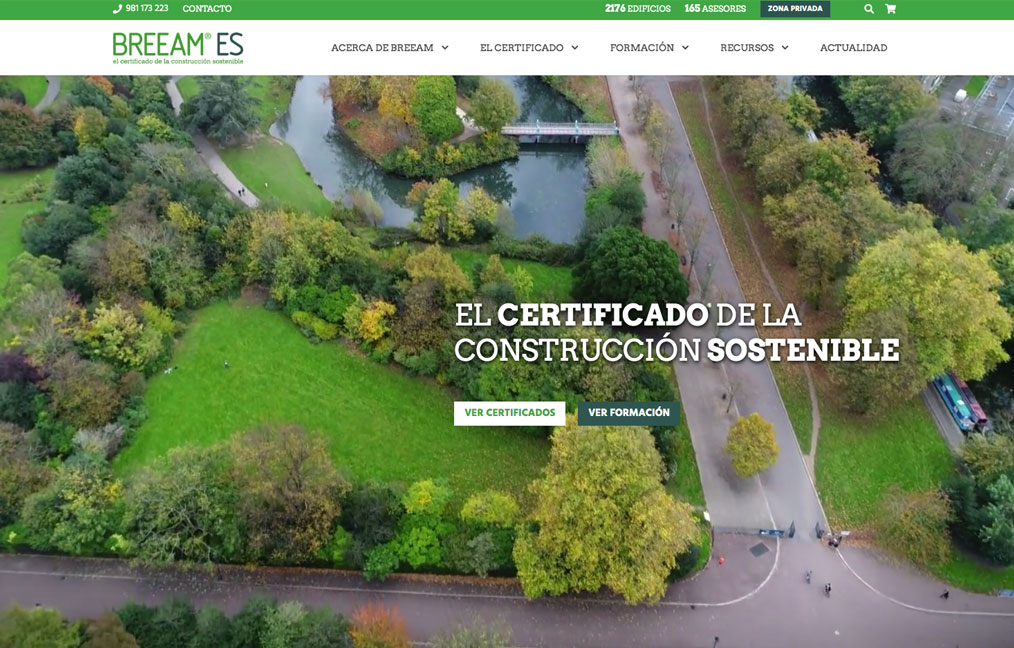The width and height of the screenshot is (1014, 648).
Task: Go to the ACTUALIDAD section
Action: tap(854, 48)
